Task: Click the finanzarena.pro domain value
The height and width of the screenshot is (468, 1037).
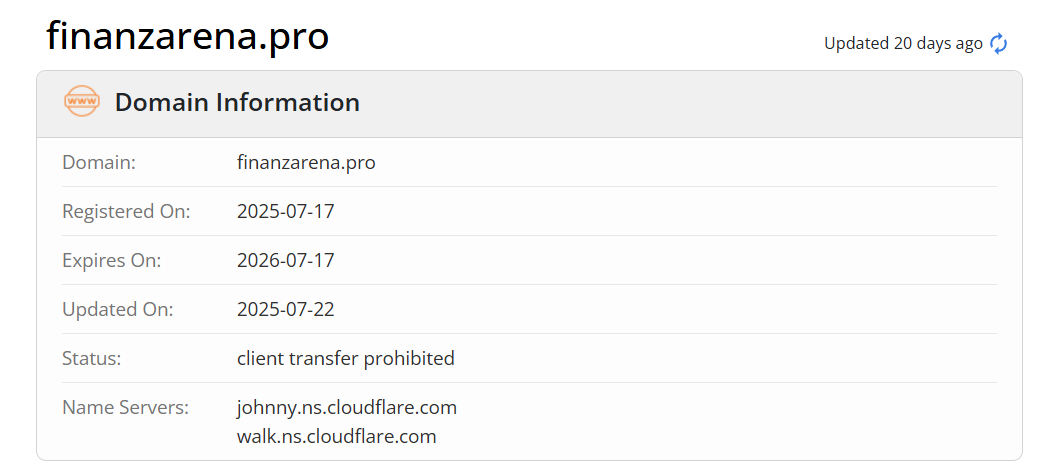Action: 306,162
